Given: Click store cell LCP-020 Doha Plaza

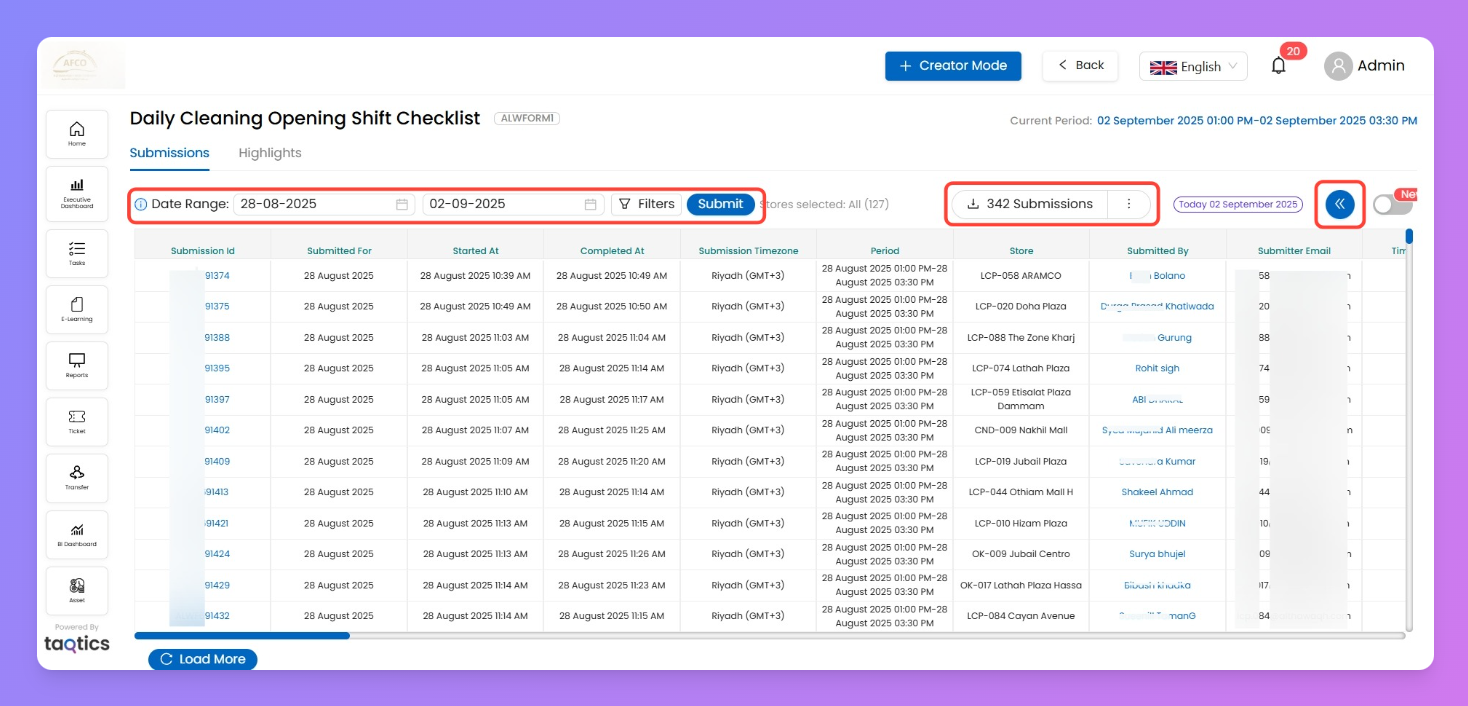Looking at the screenshot, I should pyautogui.click(x=1021, y=307).
